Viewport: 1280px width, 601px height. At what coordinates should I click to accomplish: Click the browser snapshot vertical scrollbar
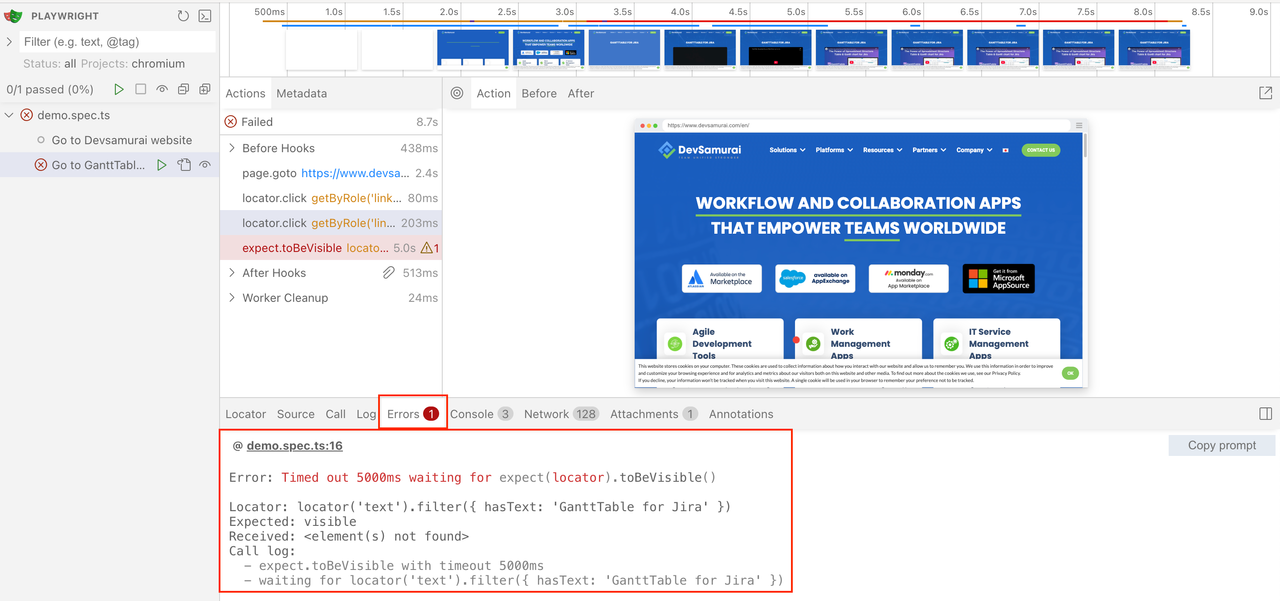(x=1084, y=147)
